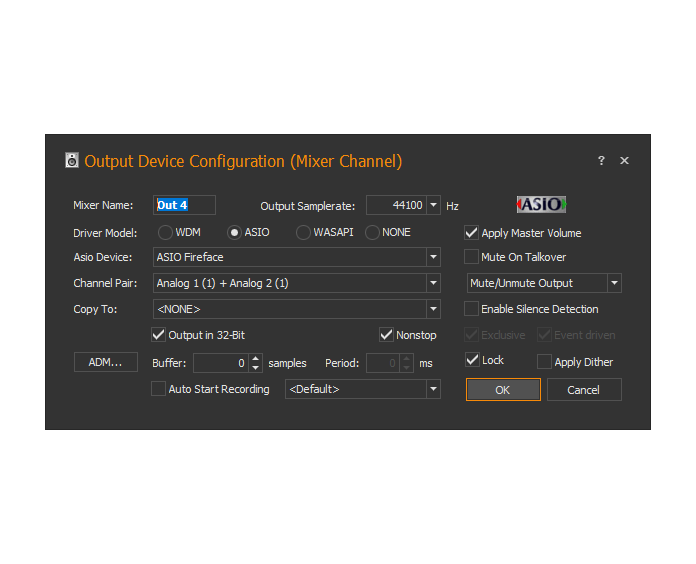696x564 pixels.
Task: Click the dialog title text
Action: click(x=243, y=161)
